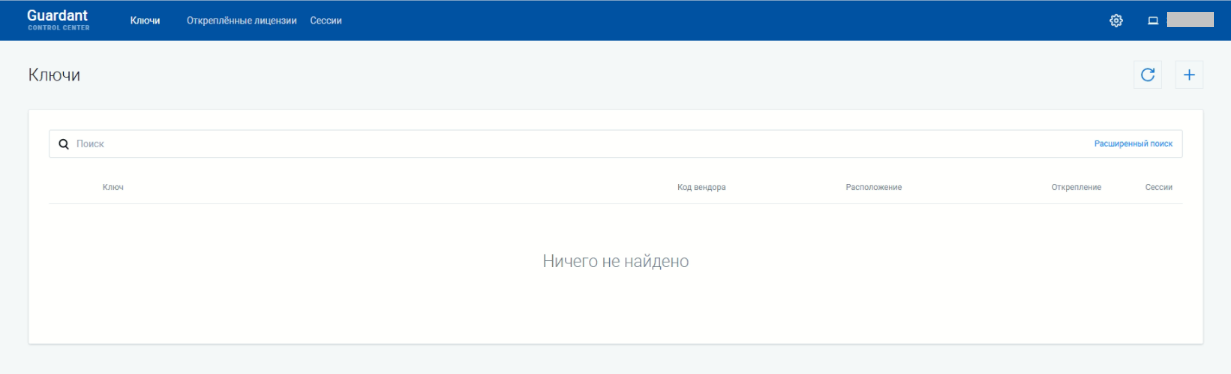This screenshot has height=374, width=1231.
Task: Refresh the keys list
Action: tap(1148, 74)
